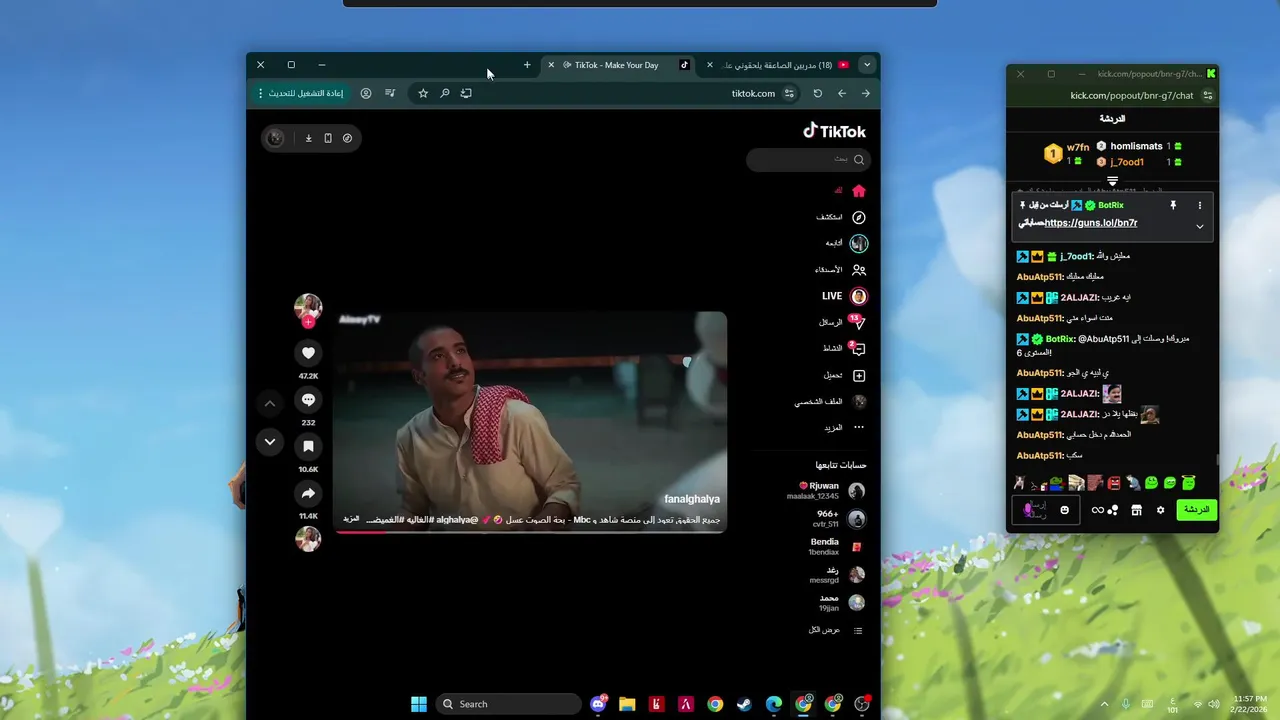Click the TikTok logo
Viewport: 1280px width, 720px height.
coord(835,131)
